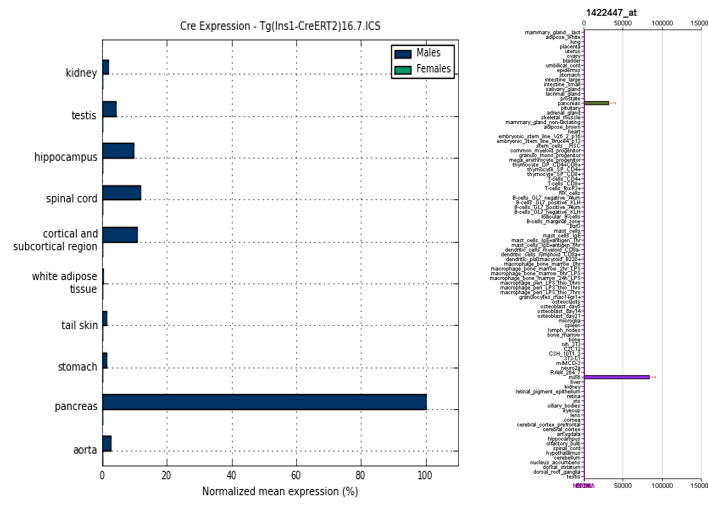Click the 'white adipose tissue' axis label
Screen dimensions: 708x508
click(64, 283)
